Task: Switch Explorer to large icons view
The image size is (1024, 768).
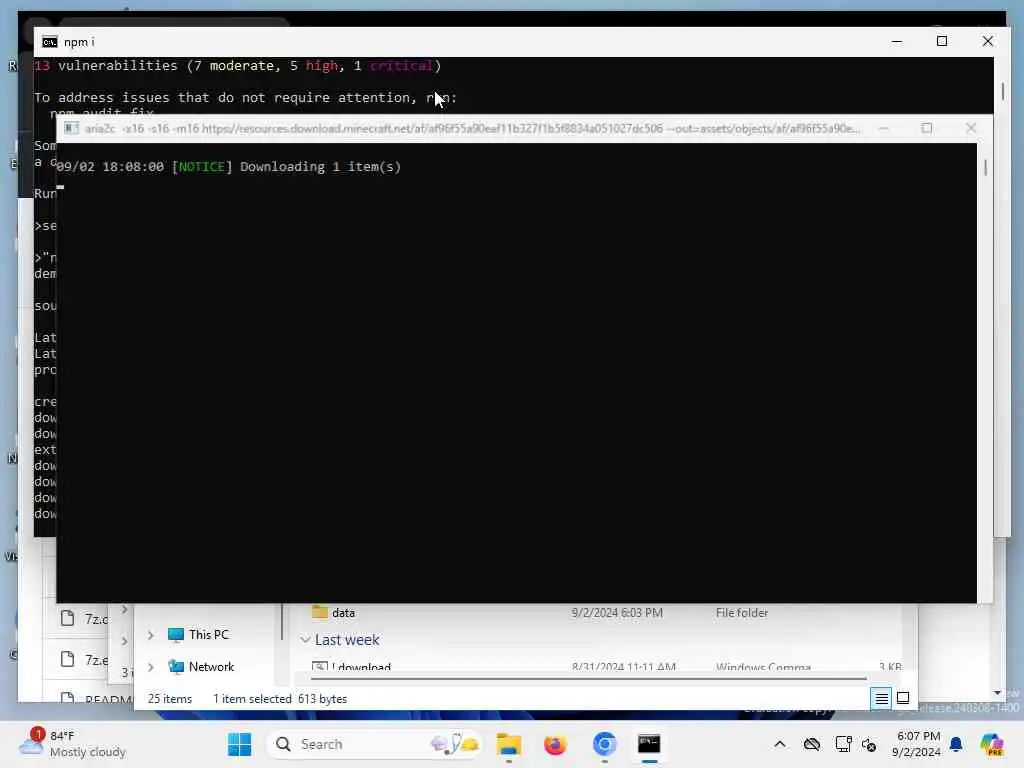Action: [x=903, y=698]
